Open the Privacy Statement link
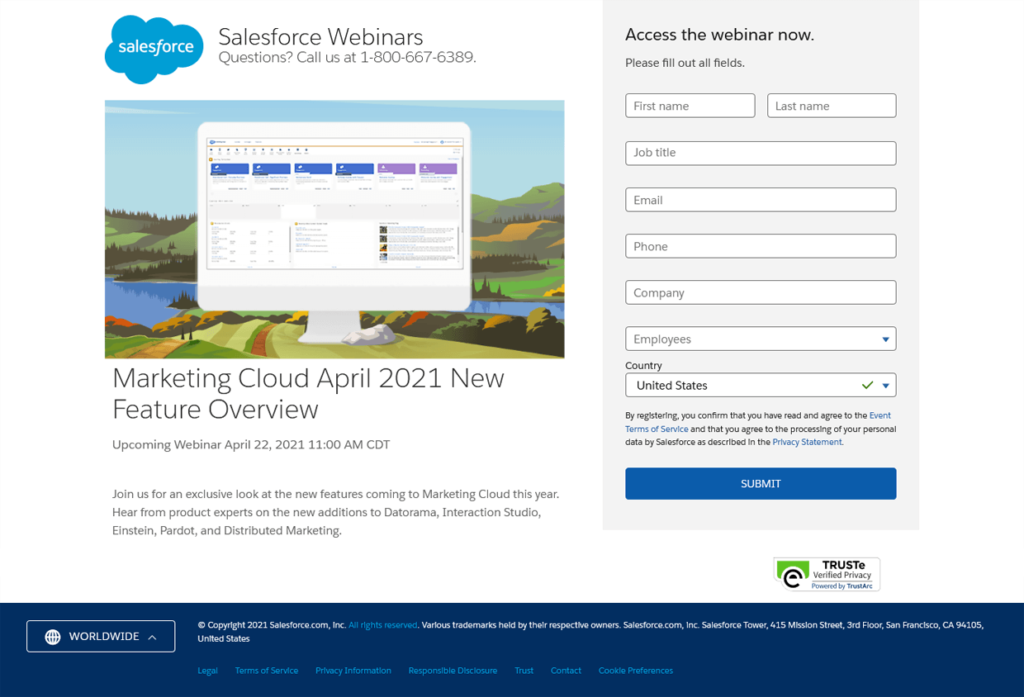The height and width of the screenshot is (697, 1024). coord(807,442)
